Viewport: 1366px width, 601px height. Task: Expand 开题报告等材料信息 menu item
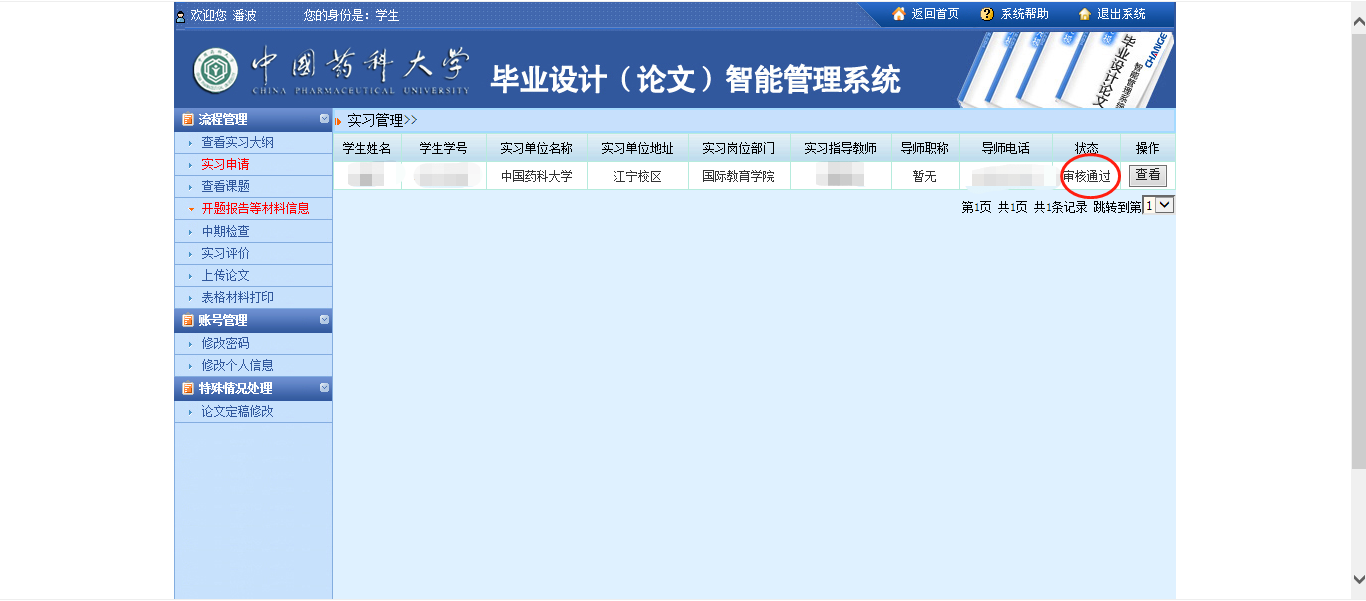(x=255, y=209)
